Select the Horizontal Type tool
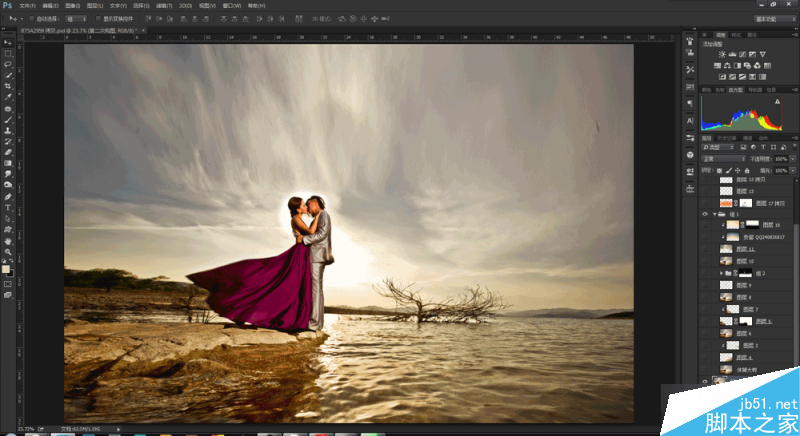 pos(8,208)
